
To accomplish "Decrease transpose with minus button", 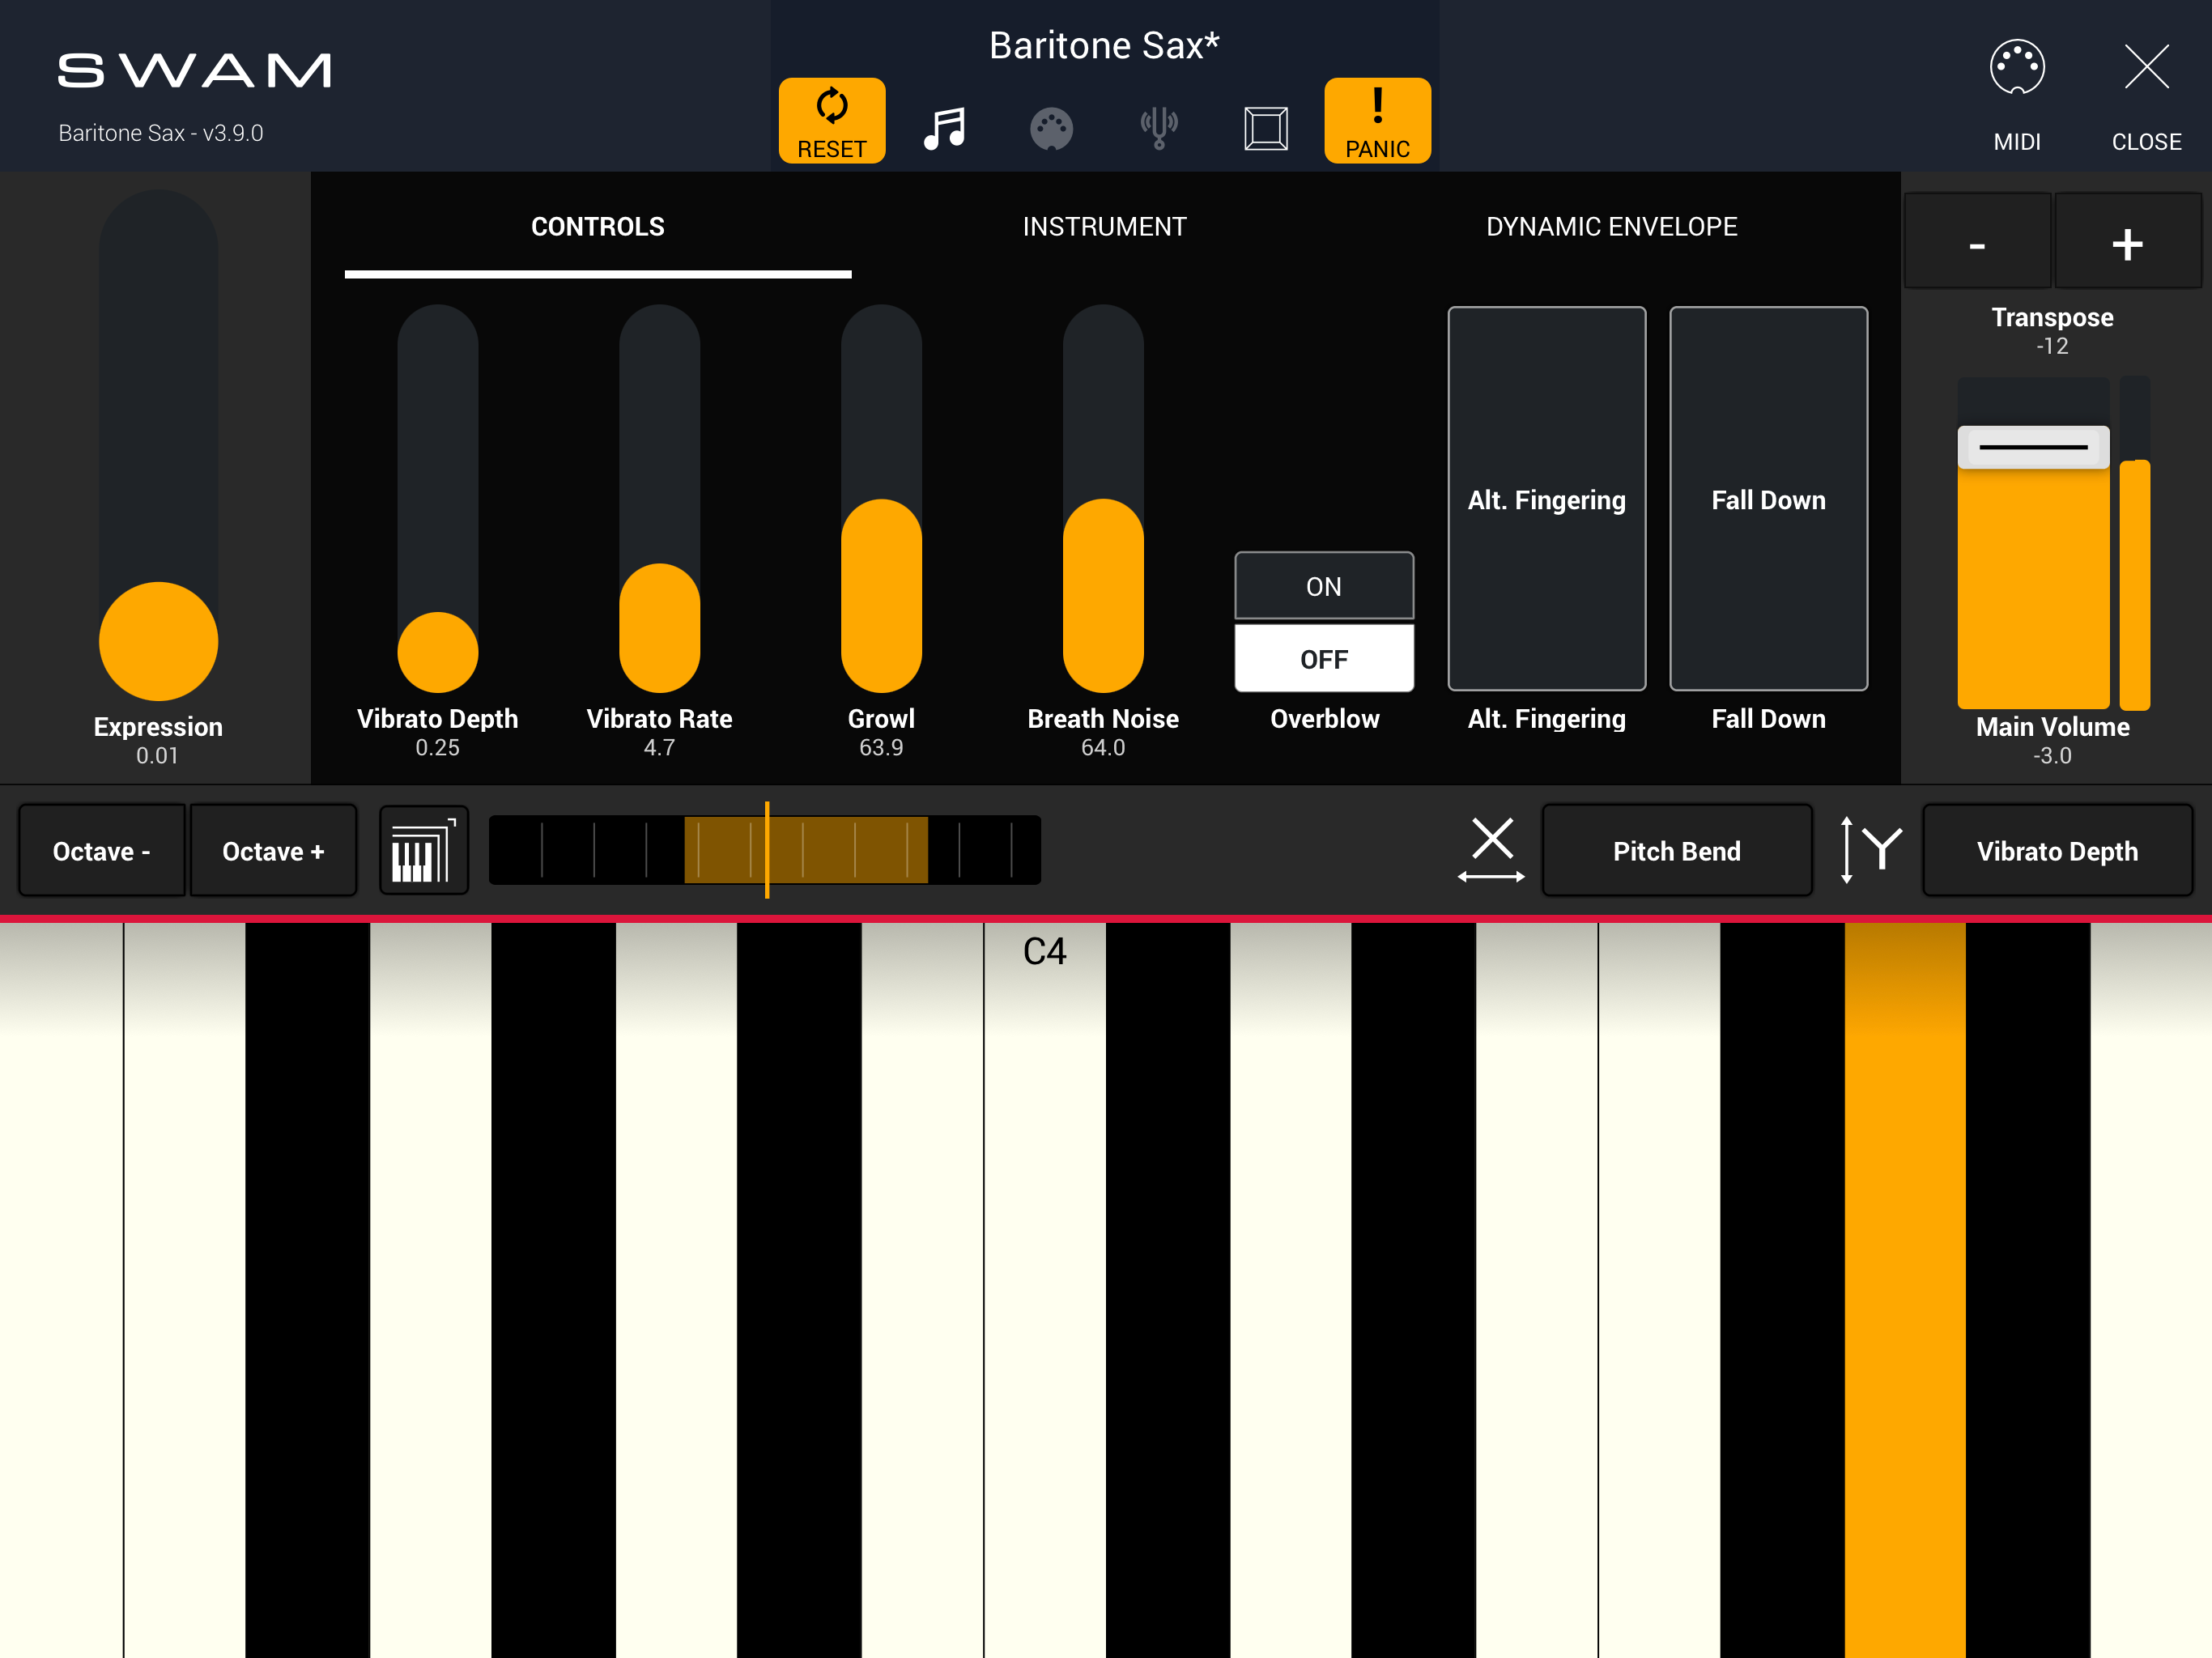I will 1977,243.
